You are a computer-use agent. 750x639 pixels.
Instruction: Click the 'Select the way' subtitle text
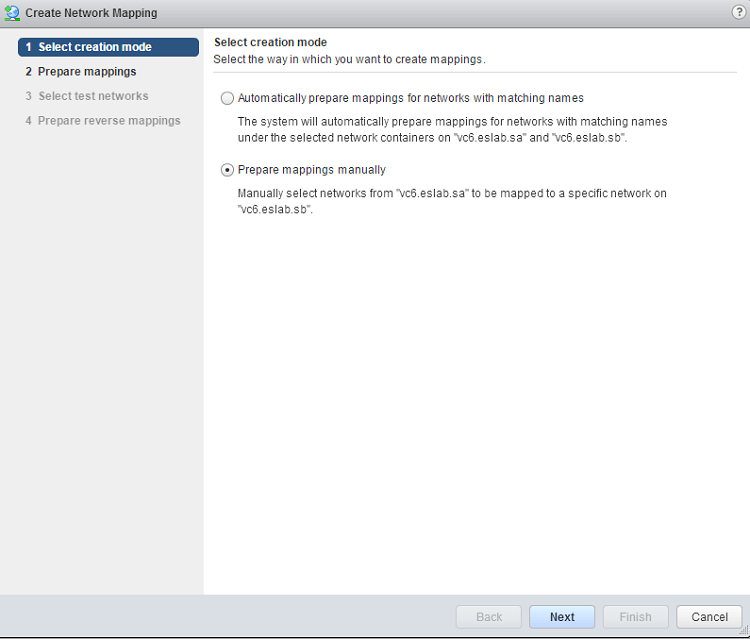350,59
